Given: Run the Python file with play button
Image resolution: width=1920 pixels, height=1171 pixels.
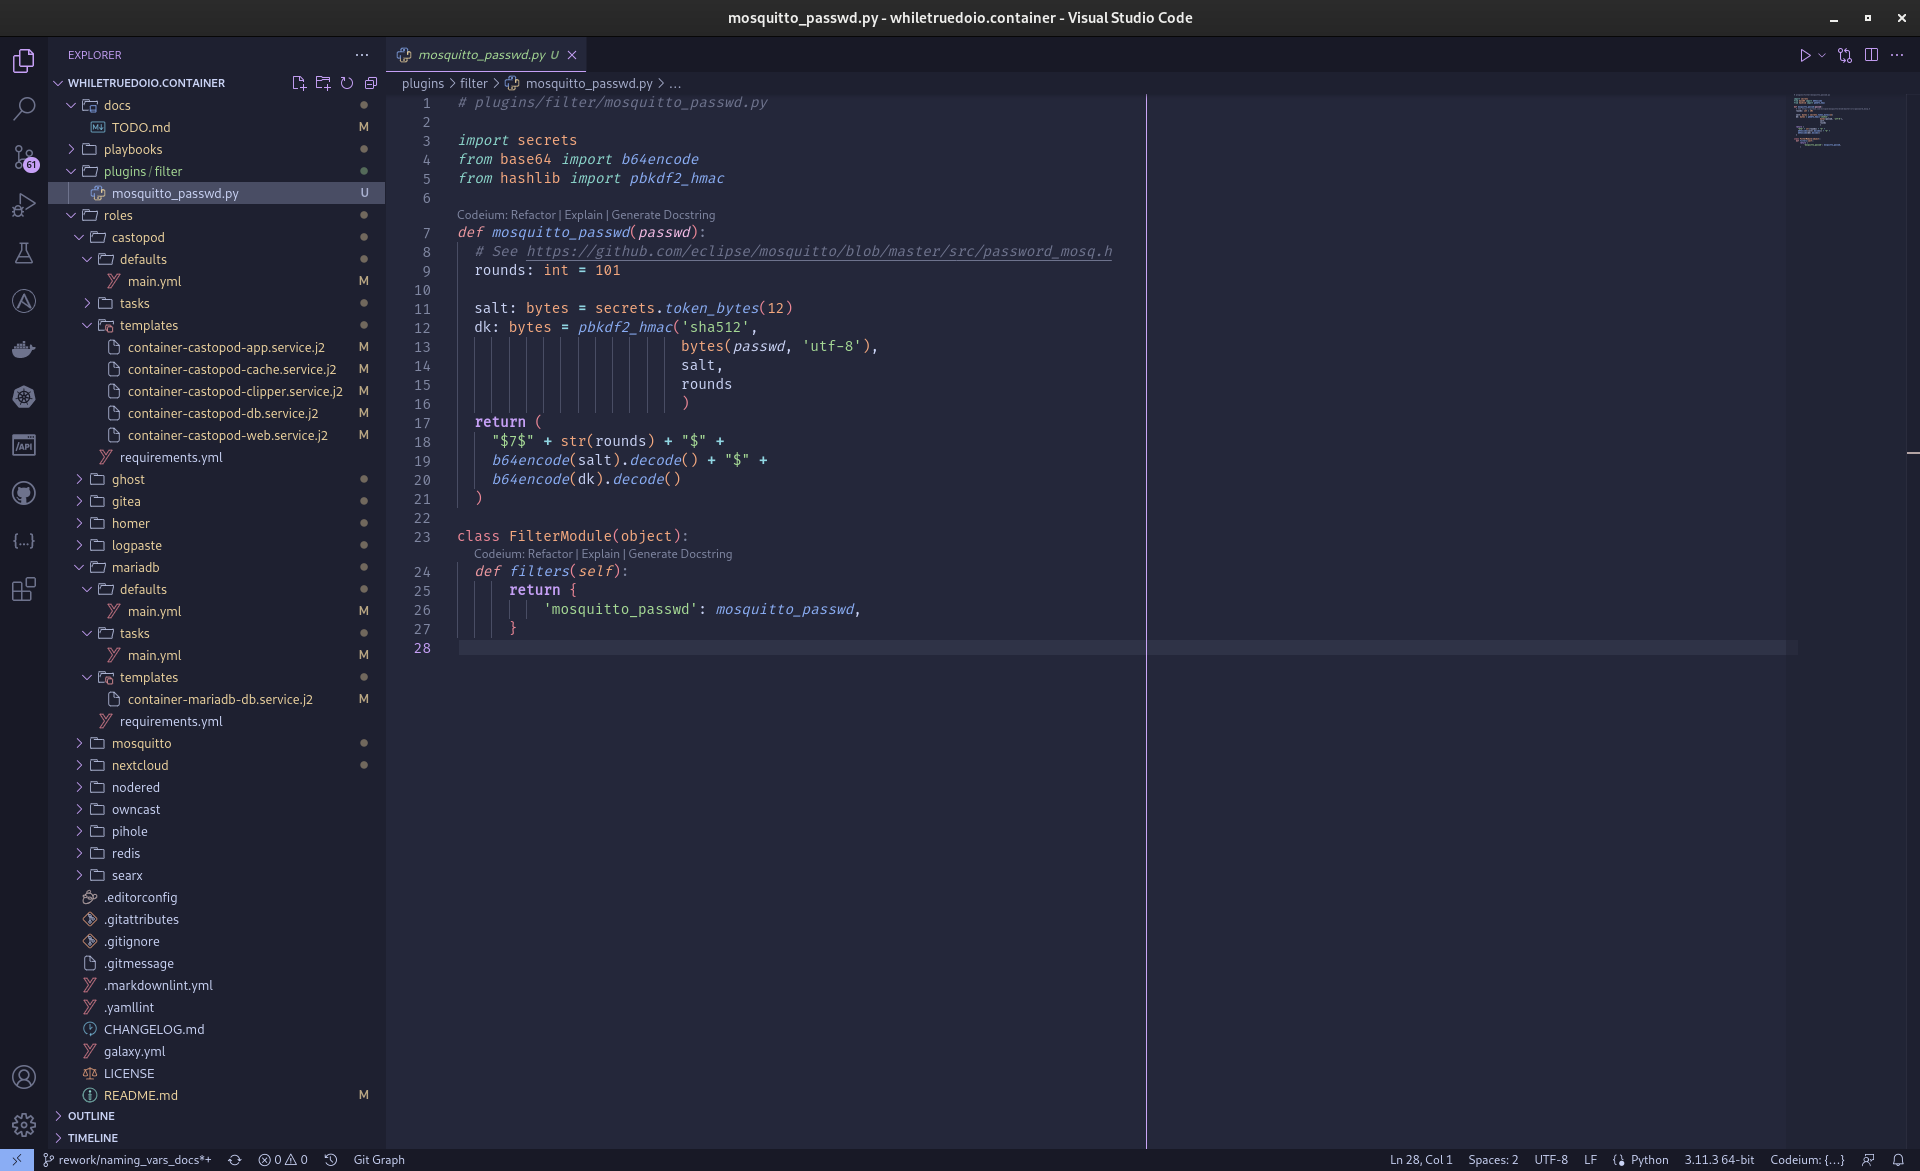Looking at the screenshot, I should (x=1805, y=55).
